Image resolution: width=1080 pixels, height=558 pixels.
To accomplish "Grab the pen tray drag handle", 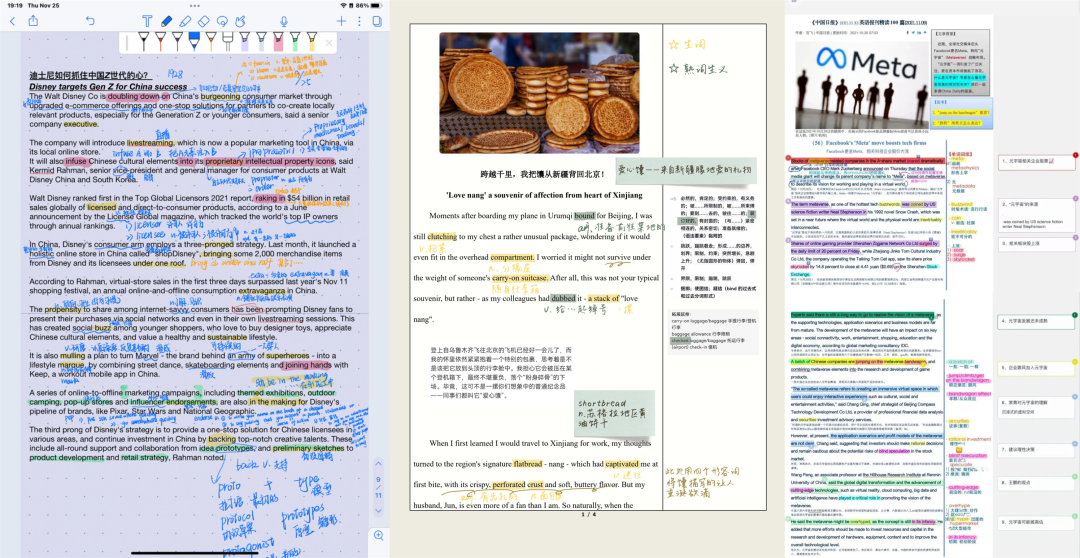I will click(127, 43).
